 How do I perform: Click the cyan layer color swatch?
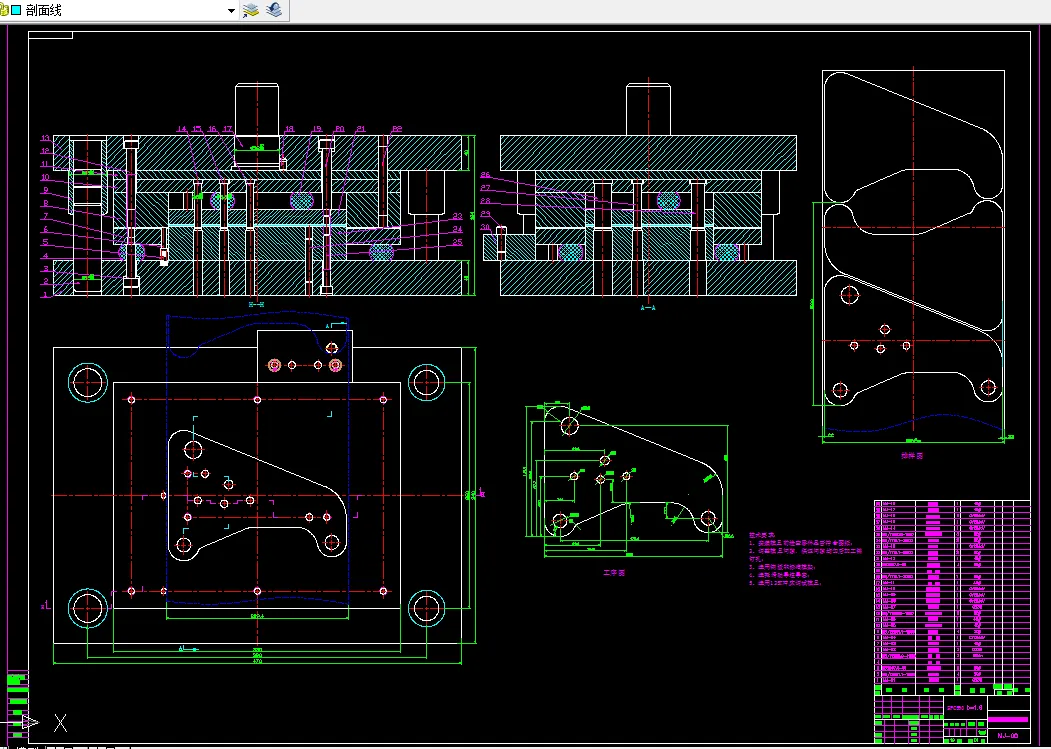(16, 10)
